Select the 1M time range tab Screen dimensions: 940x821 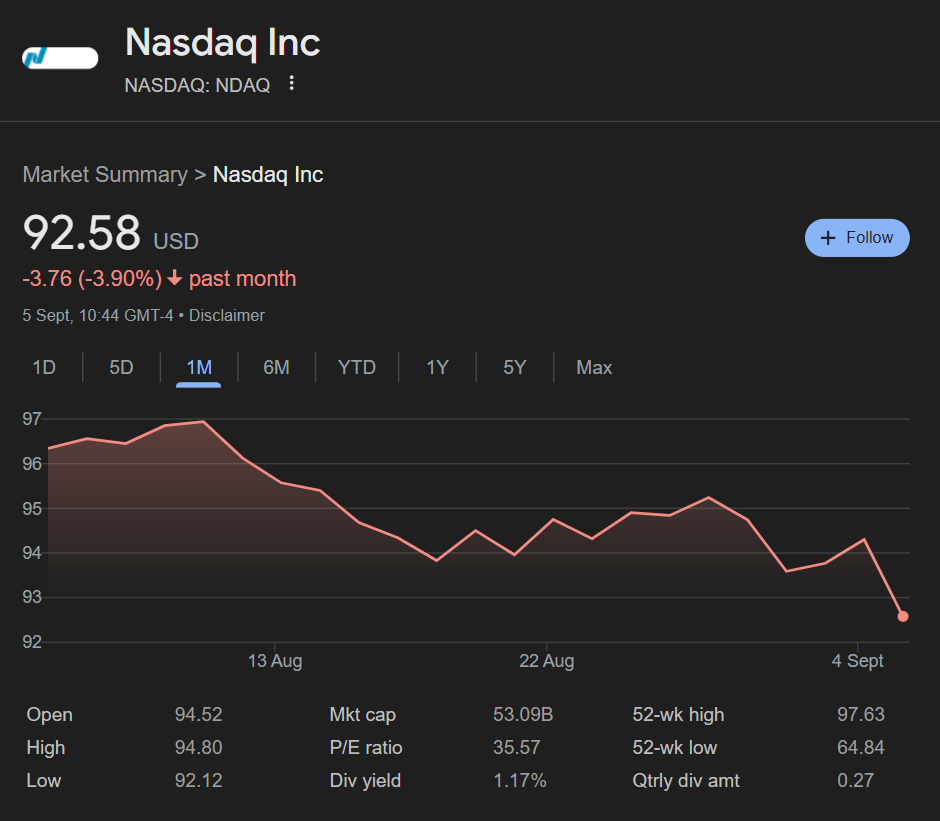[199, 368]
